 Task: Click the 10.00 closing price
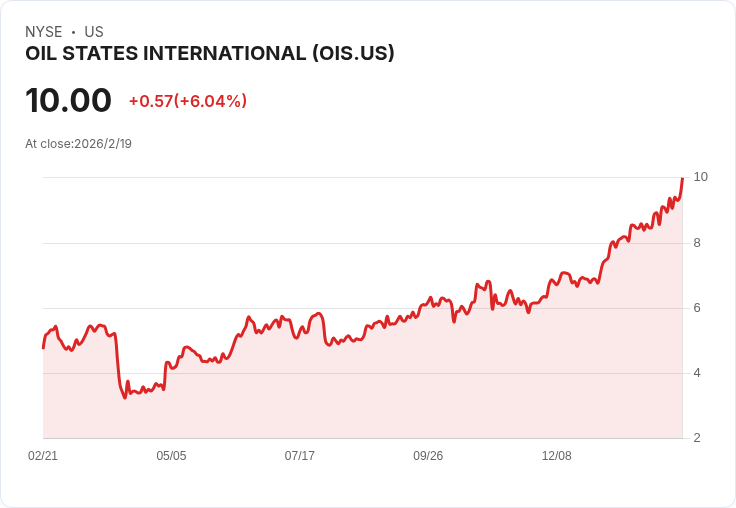(68, 100)
